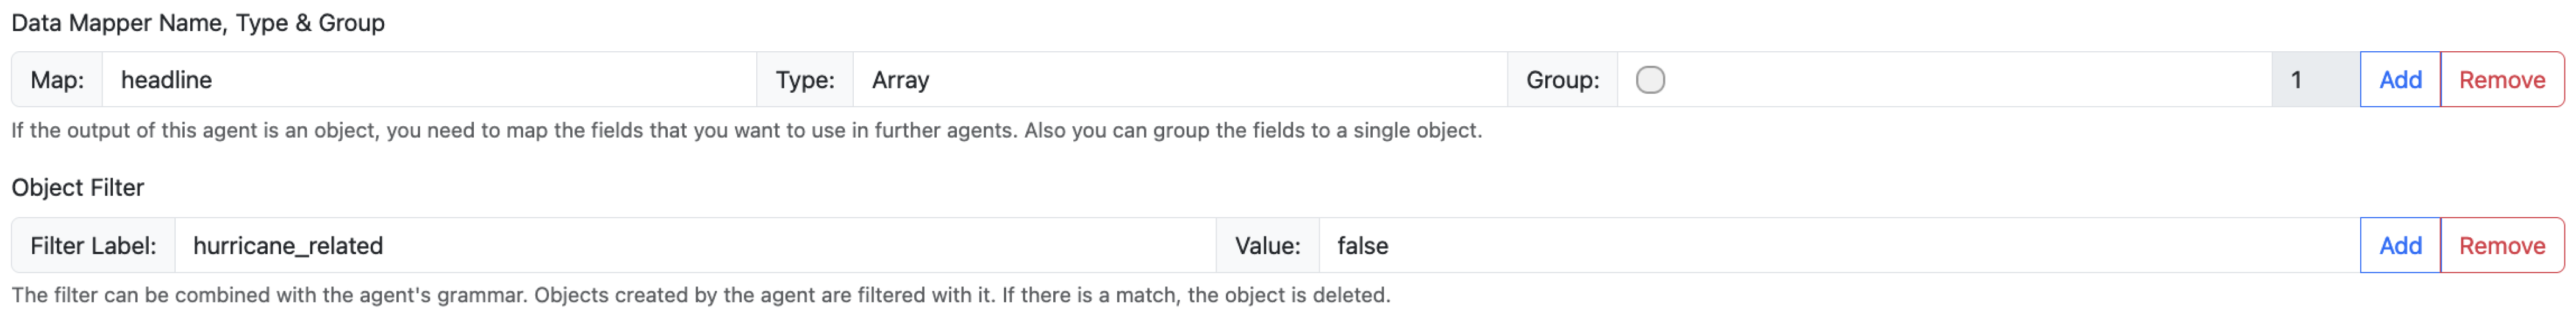The height and width of the screenshot is (317, 2576).
Task: Click the Object Filter heading
Action: coord(78,188)
